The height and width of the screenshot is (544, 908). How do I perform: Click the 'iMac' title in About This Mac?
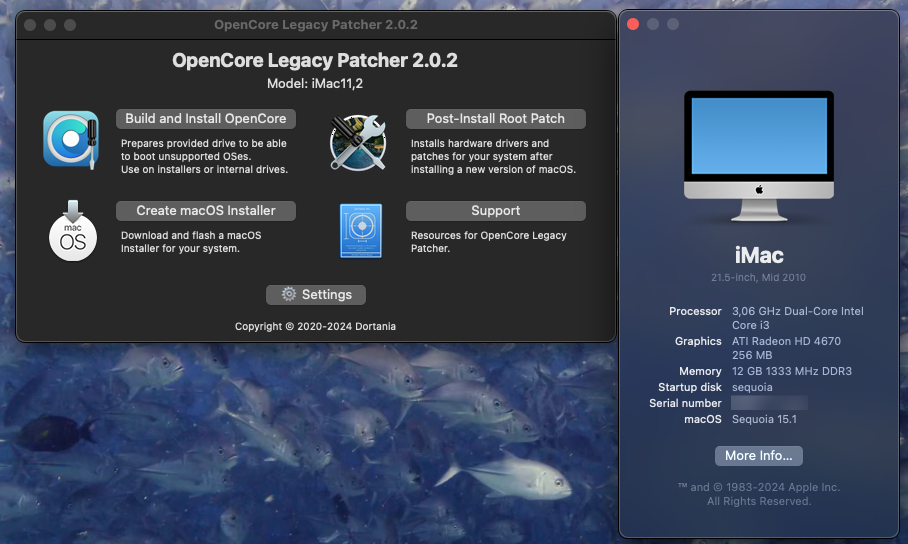759,255
